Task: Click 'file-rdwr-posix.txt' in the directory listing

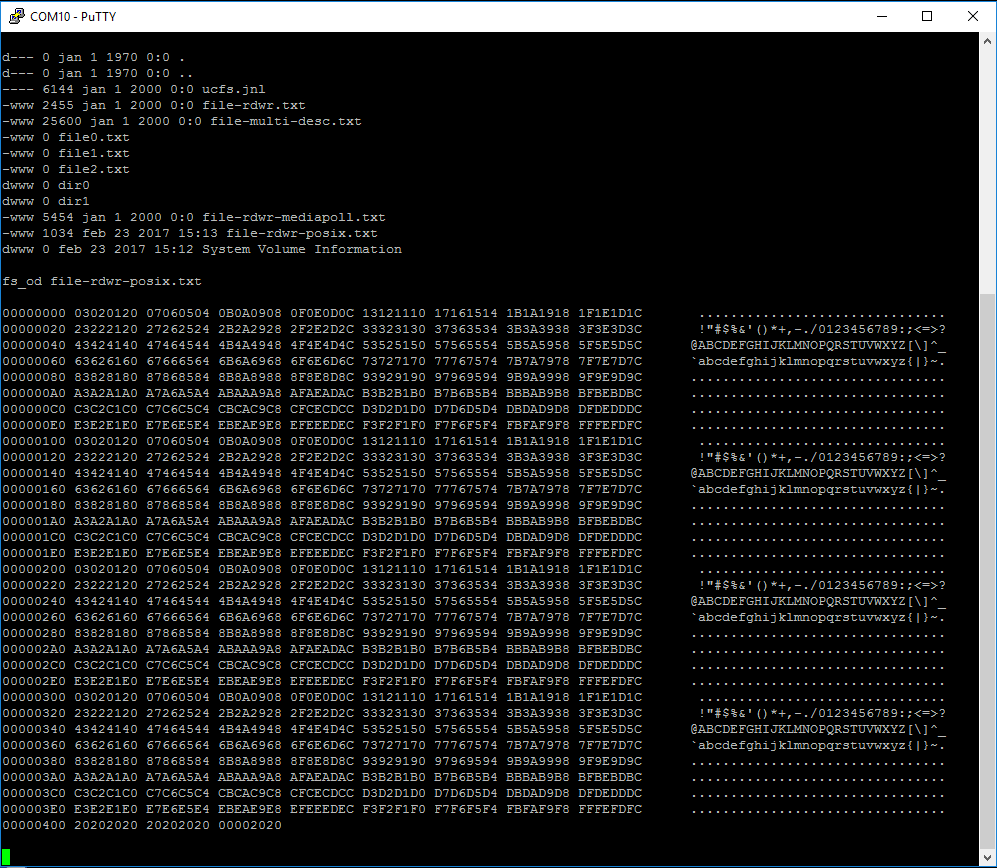Action: point(301,233)
